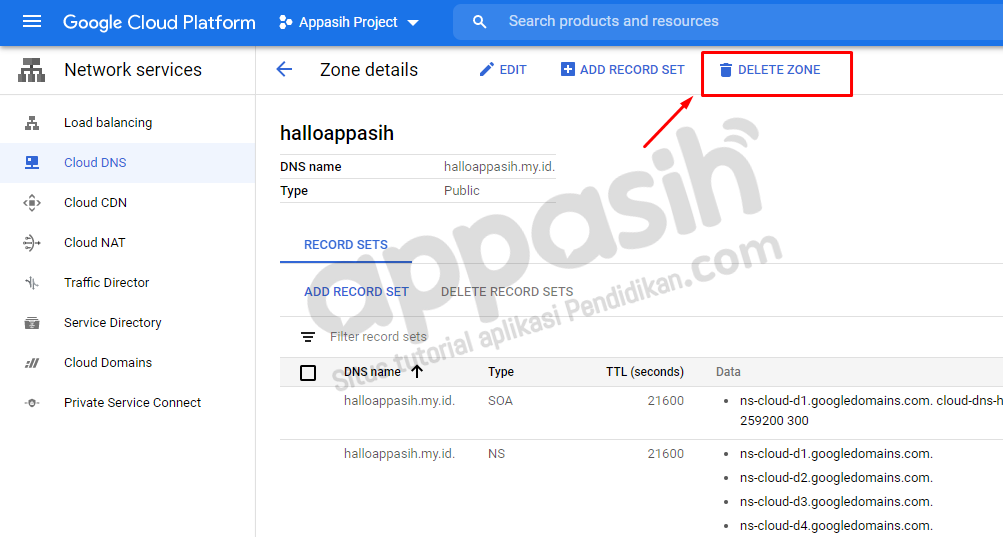Click ADD RECORD SET below the tab
The height and width of the screenshot is (537, 1003).
coord(356,291)
